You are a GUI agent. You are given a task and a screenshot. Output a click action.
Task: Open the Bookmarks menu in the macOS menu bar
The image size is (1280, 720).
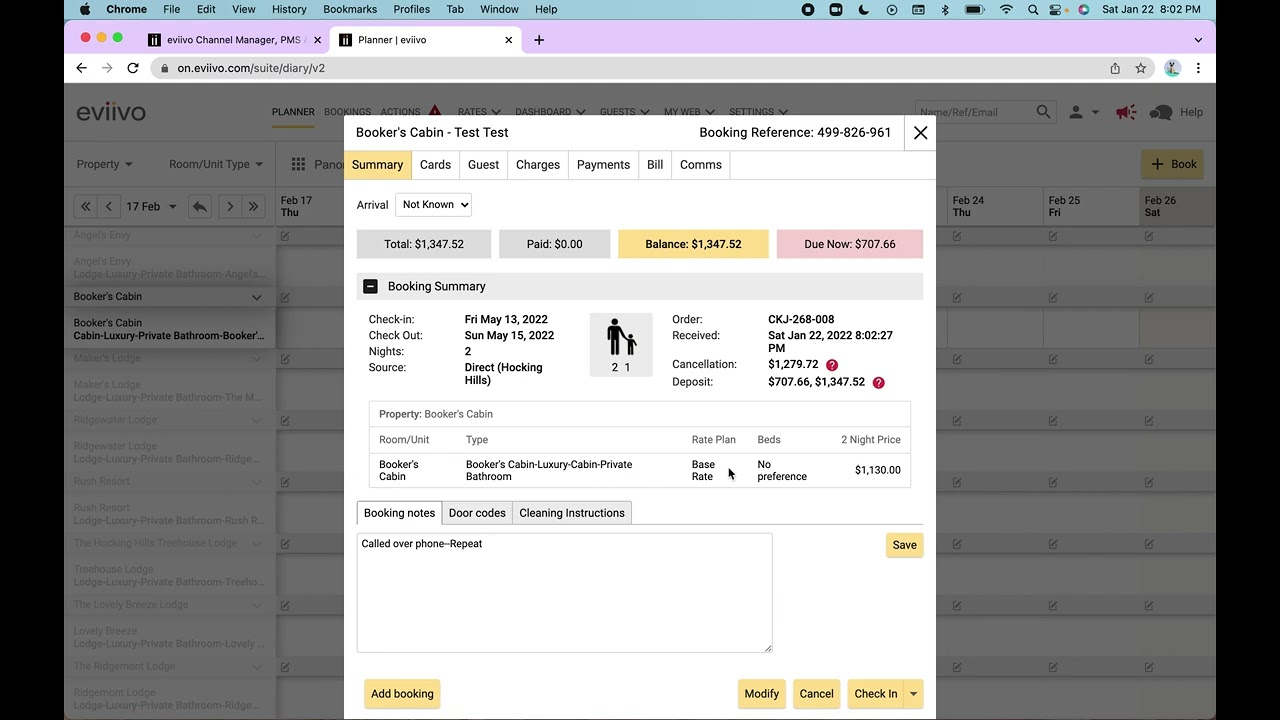coord(350,9)
